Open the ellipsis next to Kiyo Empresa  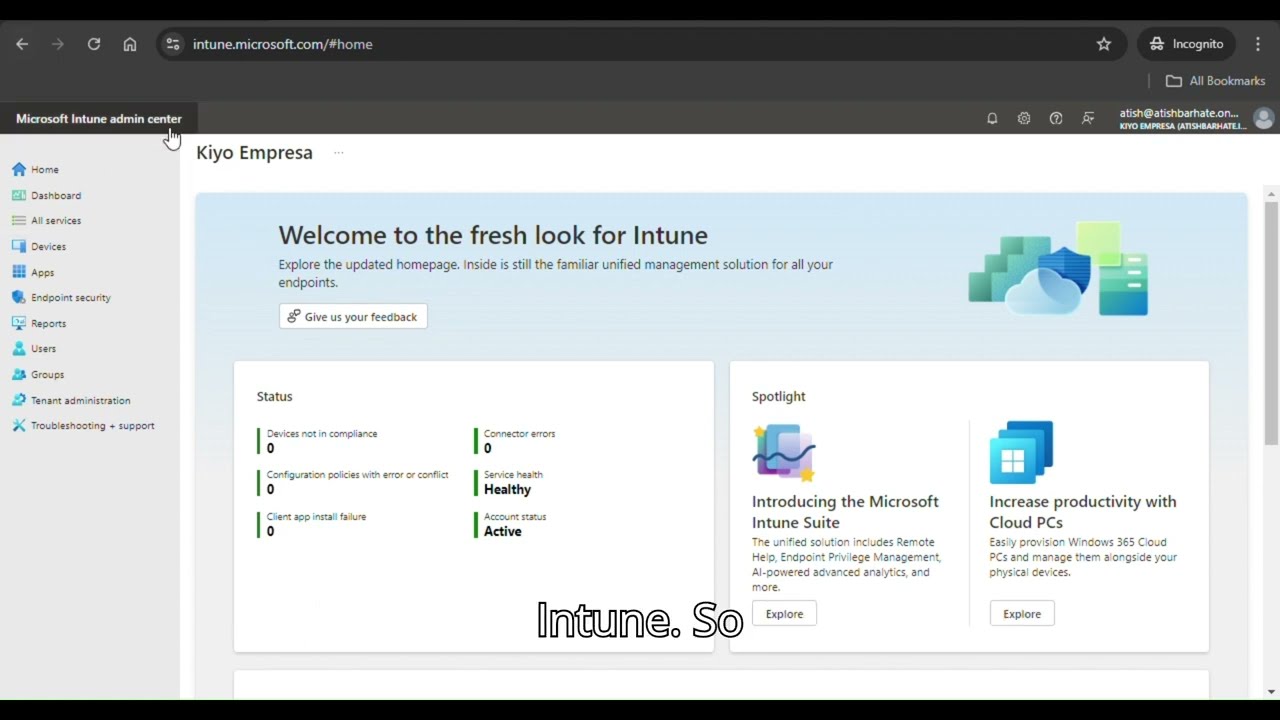[339, 153]
